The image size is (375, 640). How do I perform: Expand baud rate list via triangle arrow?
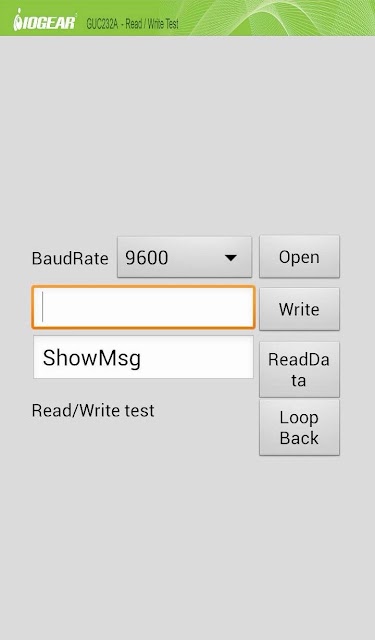231,258
